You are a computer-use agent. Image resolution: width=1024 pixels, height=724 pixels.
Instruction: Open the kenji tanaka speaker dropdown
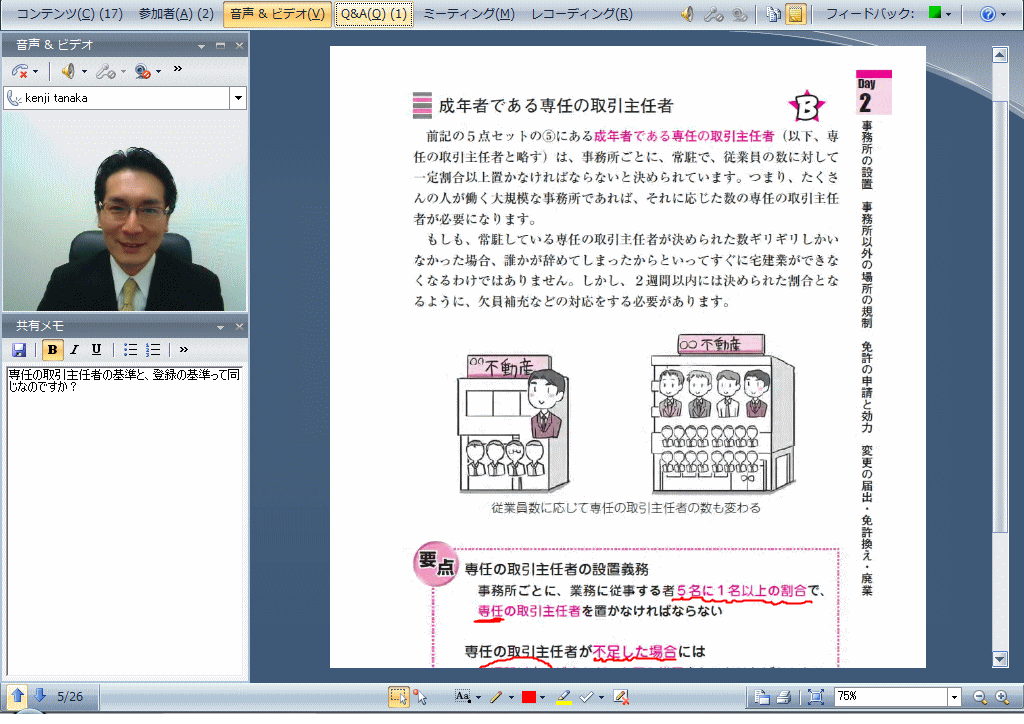click(238, 98)
